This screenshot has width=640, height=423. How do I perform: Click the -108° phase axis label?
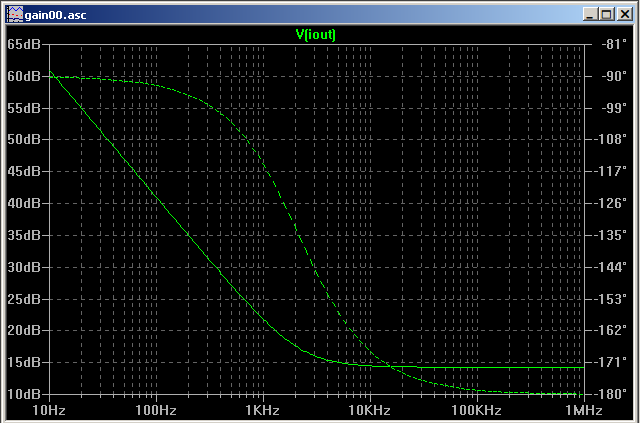coord(612,139)
